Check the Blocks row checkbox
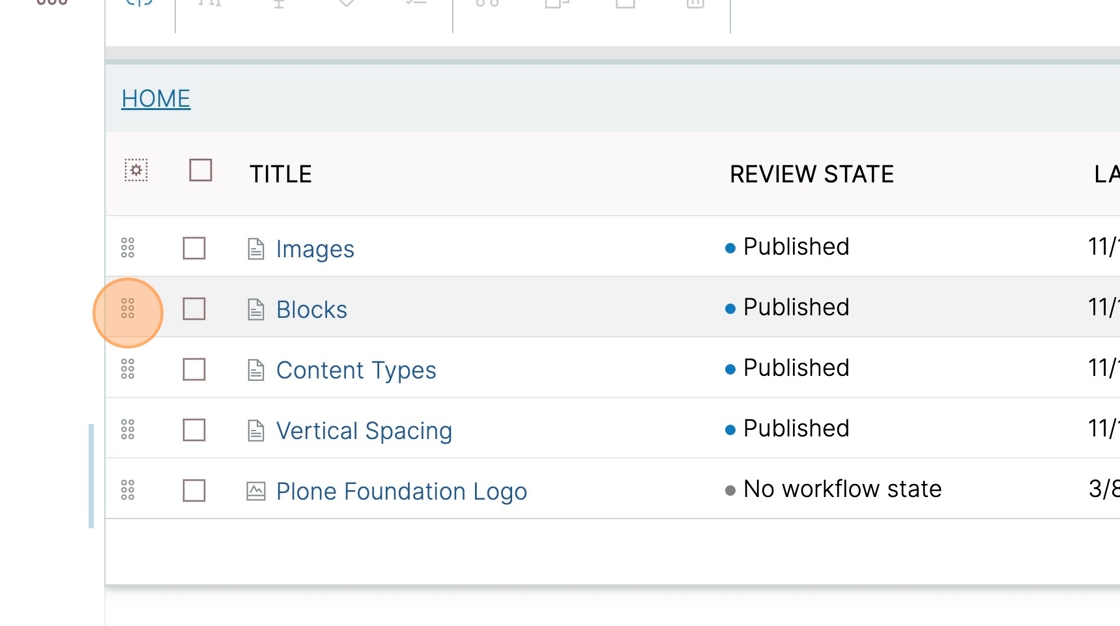The width and height of the screenshot is (1120, 626). (x=194, y=309)
